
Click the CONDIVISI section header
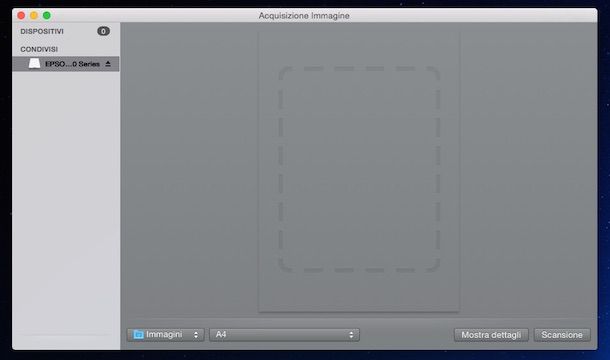(39, 49)
